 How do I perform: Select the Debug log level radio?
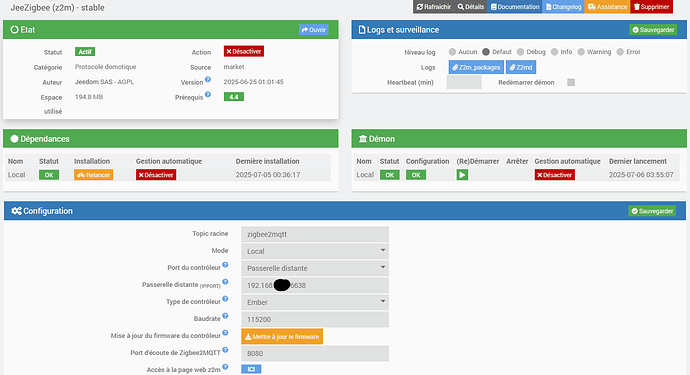(x=521, y=52)
